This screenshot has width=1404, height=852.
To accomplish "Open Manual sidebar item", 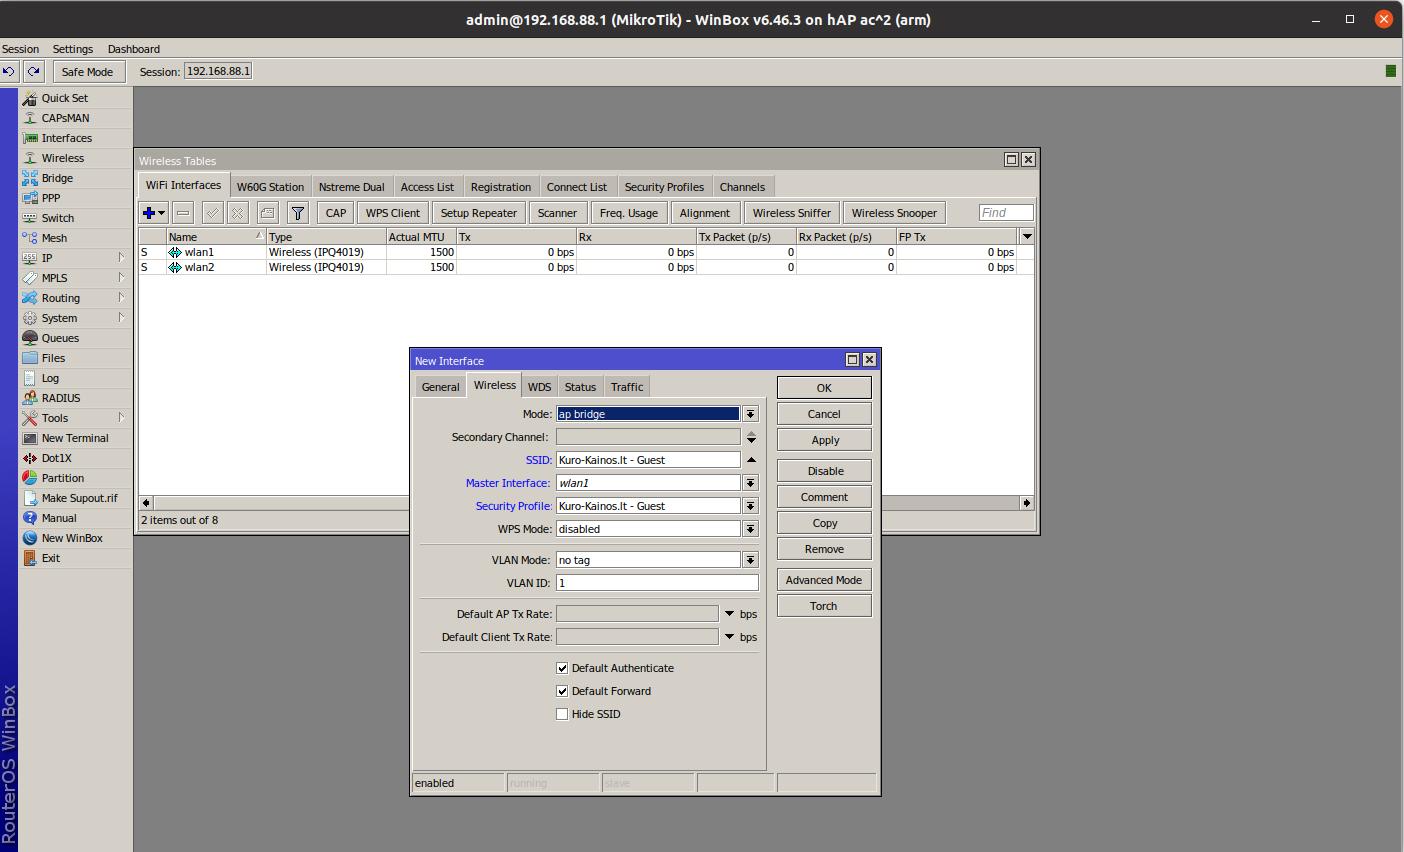I will tap(59, 518).
